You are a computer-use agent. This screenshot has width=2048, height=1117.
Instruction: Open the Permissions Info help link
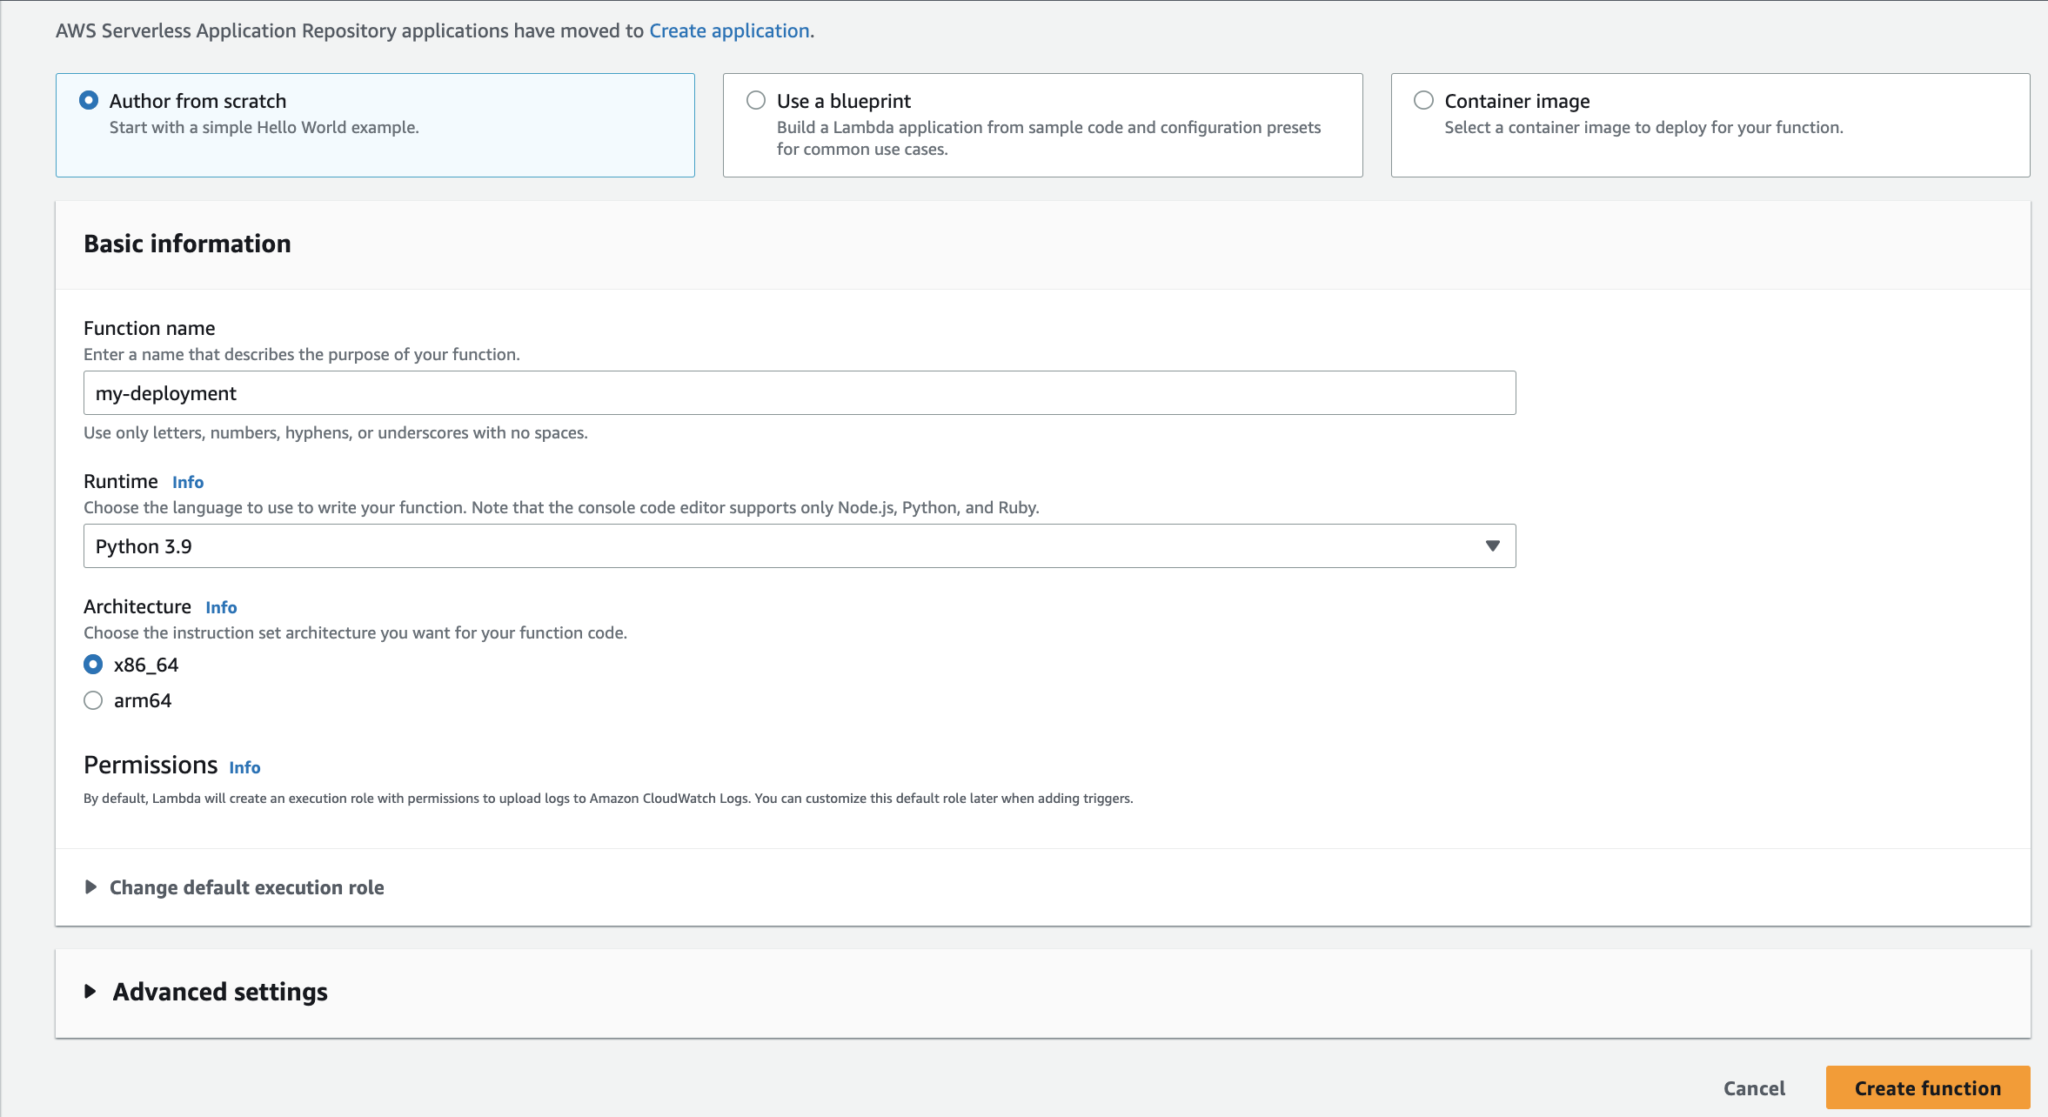[x=244, y=767]
